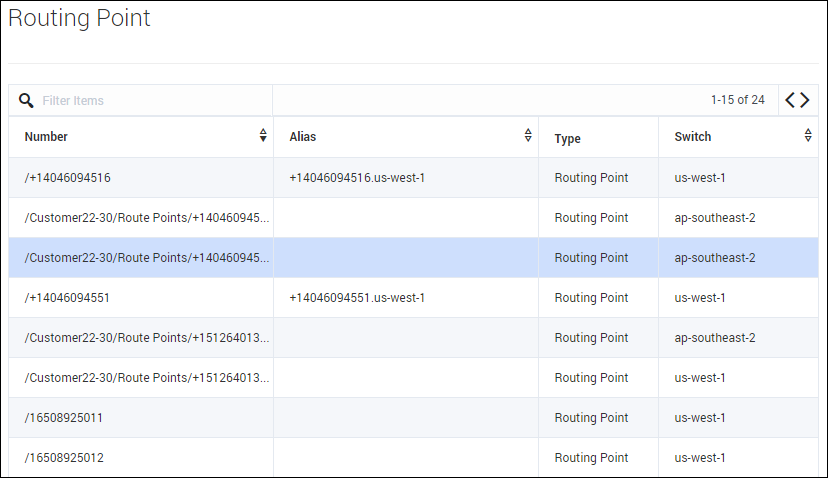The height and width of the screenshot is (478, 828).
Task: Select the Customer22-30 +151264013 us-west-1 row
Action: (x=147, y=378)
